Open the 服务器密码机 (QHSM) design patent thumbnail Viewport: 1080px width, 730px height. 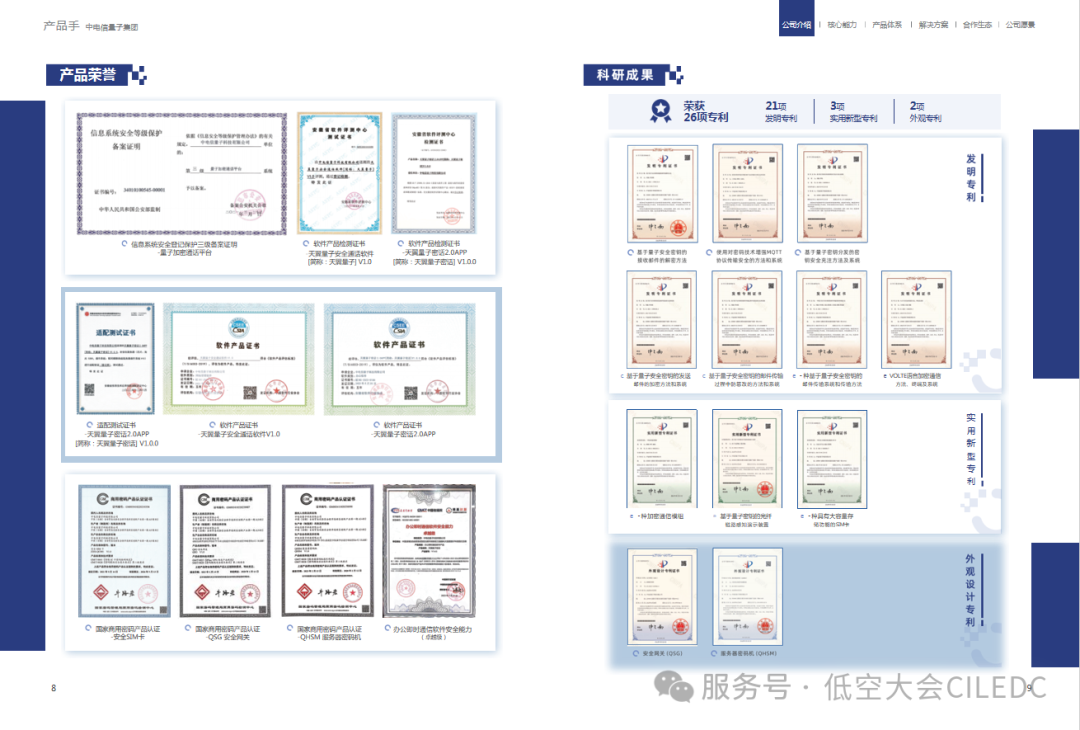point(747,596)
